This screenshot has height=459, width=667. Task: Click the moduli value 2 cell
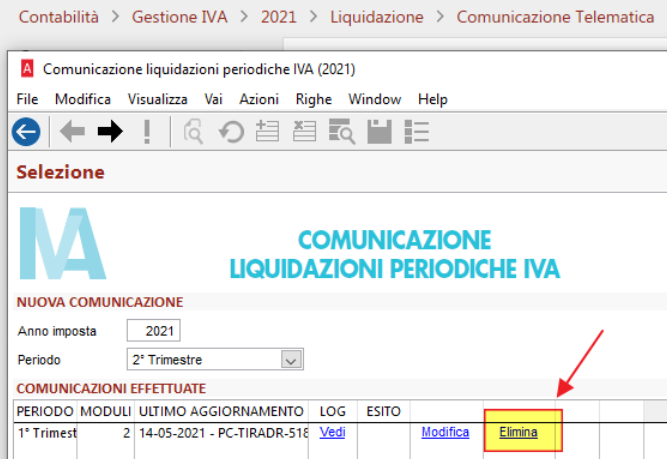pos(105,433)
